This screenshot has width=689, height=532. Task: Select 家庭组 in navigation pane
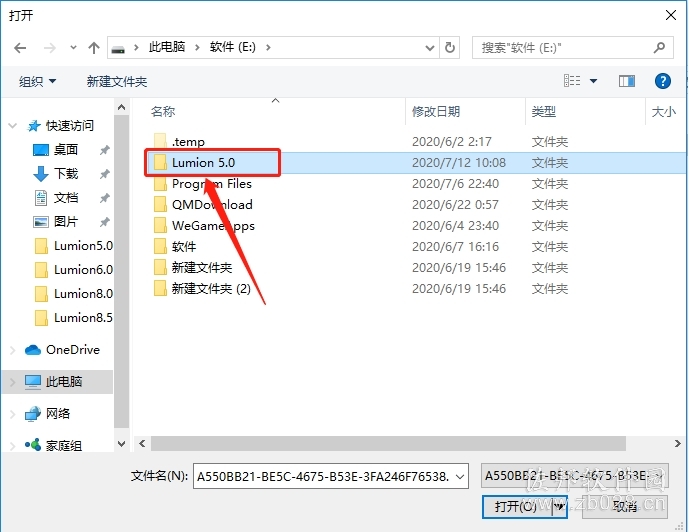tap(64, 445)
